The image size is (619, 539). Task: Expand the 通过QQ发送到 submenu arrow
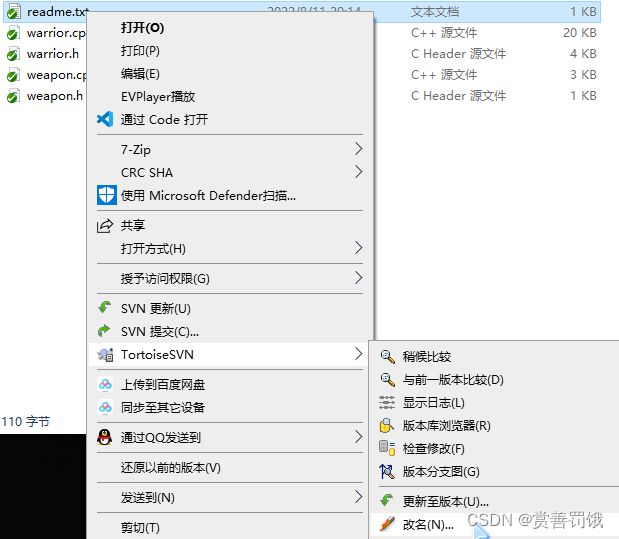click(358, 437)
